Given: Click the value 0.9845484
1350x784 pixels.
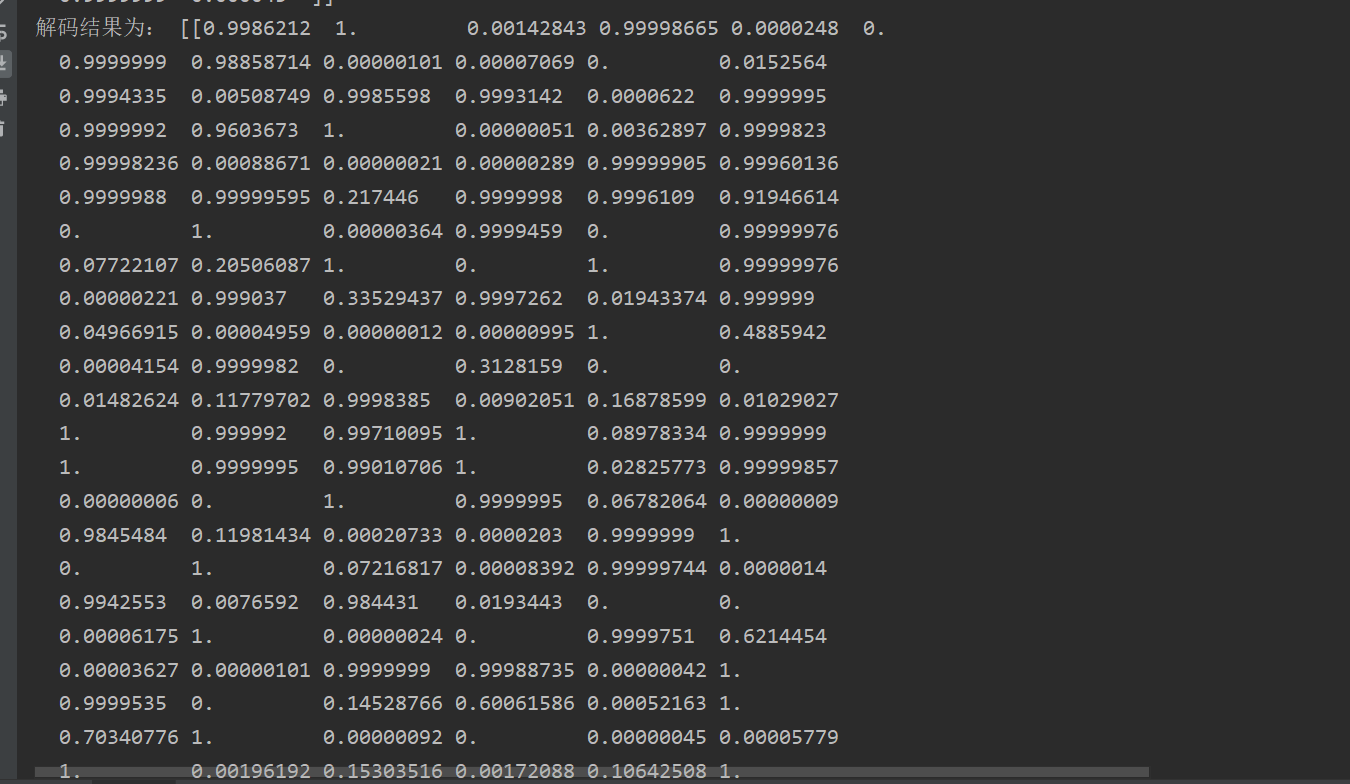Looking at the screenshot, I should (113, 536).
